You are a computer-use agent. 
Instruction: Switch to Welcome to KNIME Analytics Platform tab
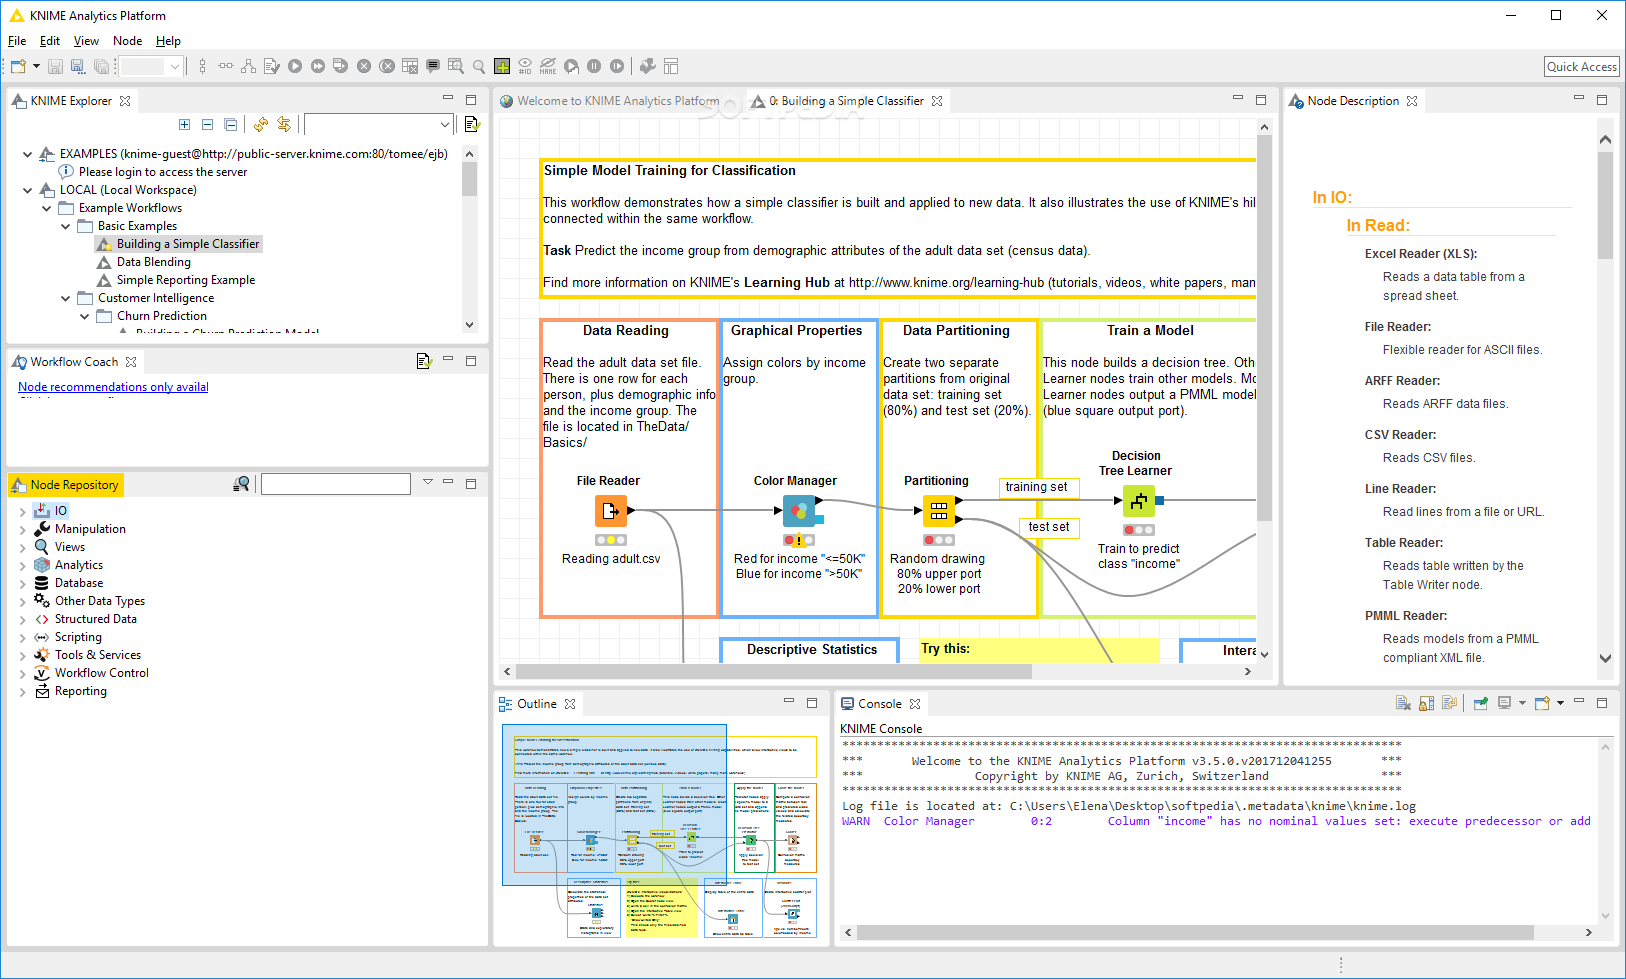coord(610,101)
